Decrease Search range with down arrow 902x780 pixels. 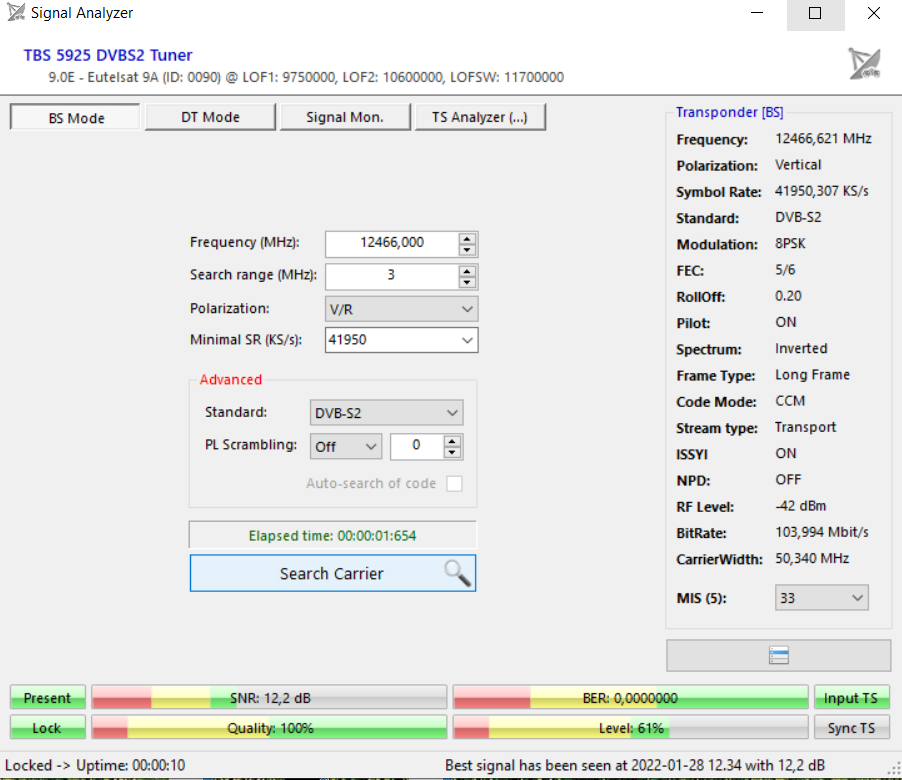click(x=467, y=282)
